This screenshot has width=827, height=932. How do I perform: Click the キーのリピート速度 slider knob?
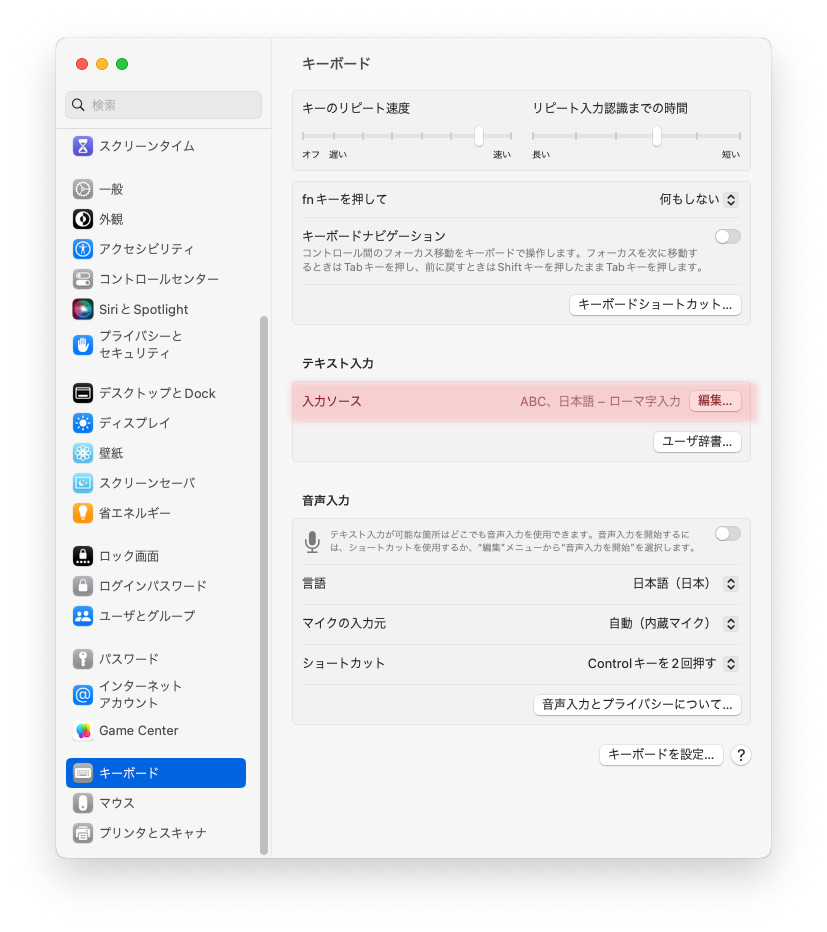479,136
